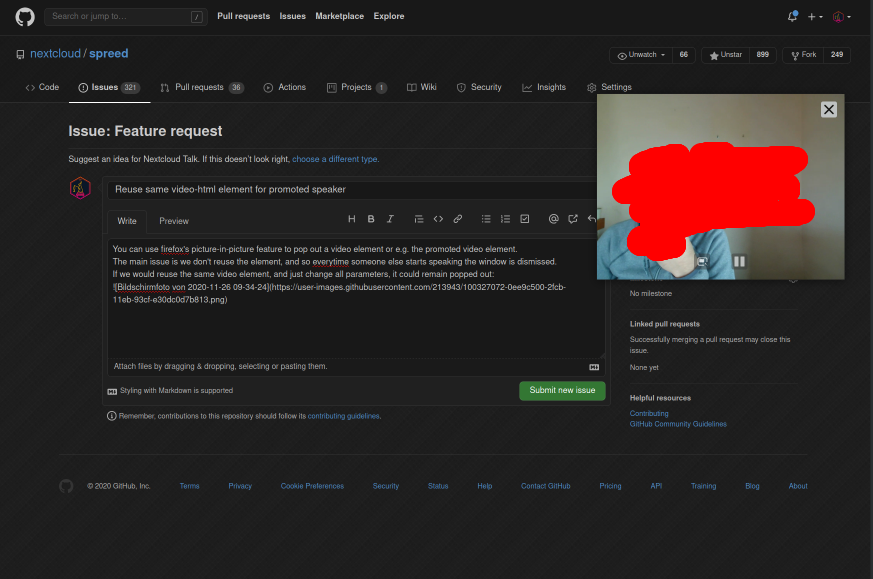The height and width of the screenshot is (579, 873).
Task: View the 66 watchers count
Action: [684, 55]
